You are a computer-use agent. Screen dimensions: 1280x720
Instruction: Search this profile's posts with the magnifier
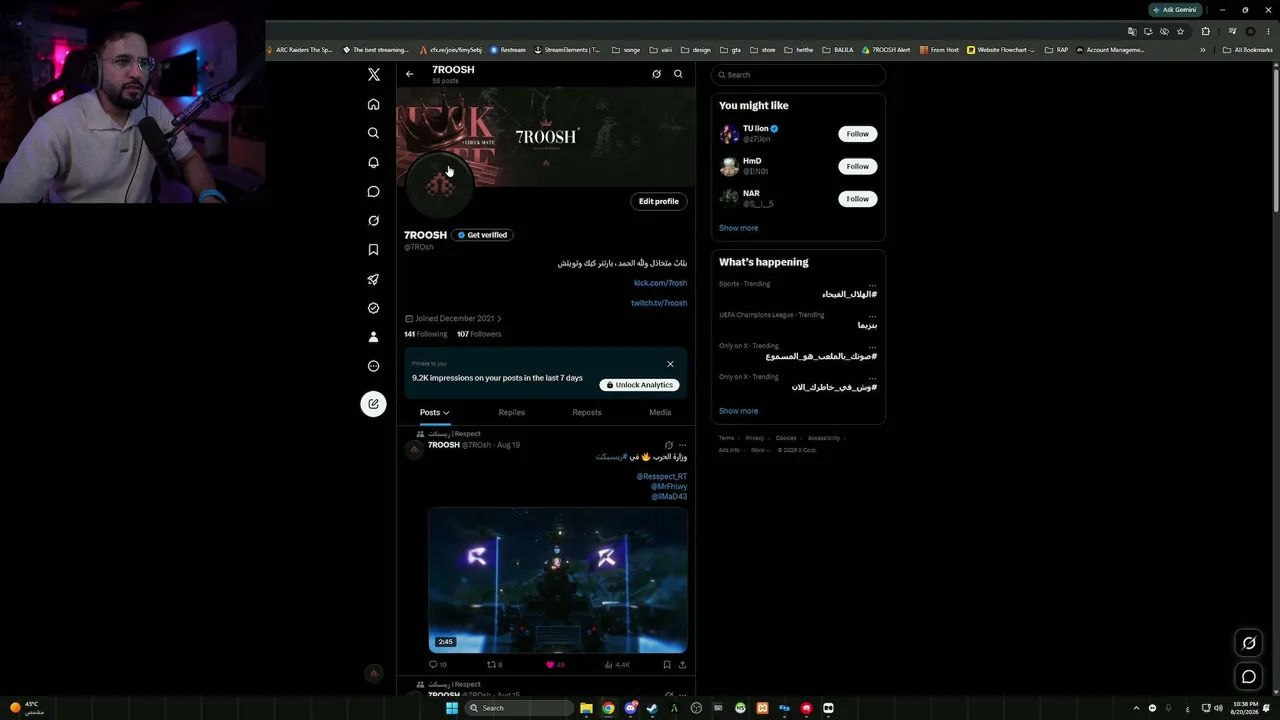[x=678, y=74]
